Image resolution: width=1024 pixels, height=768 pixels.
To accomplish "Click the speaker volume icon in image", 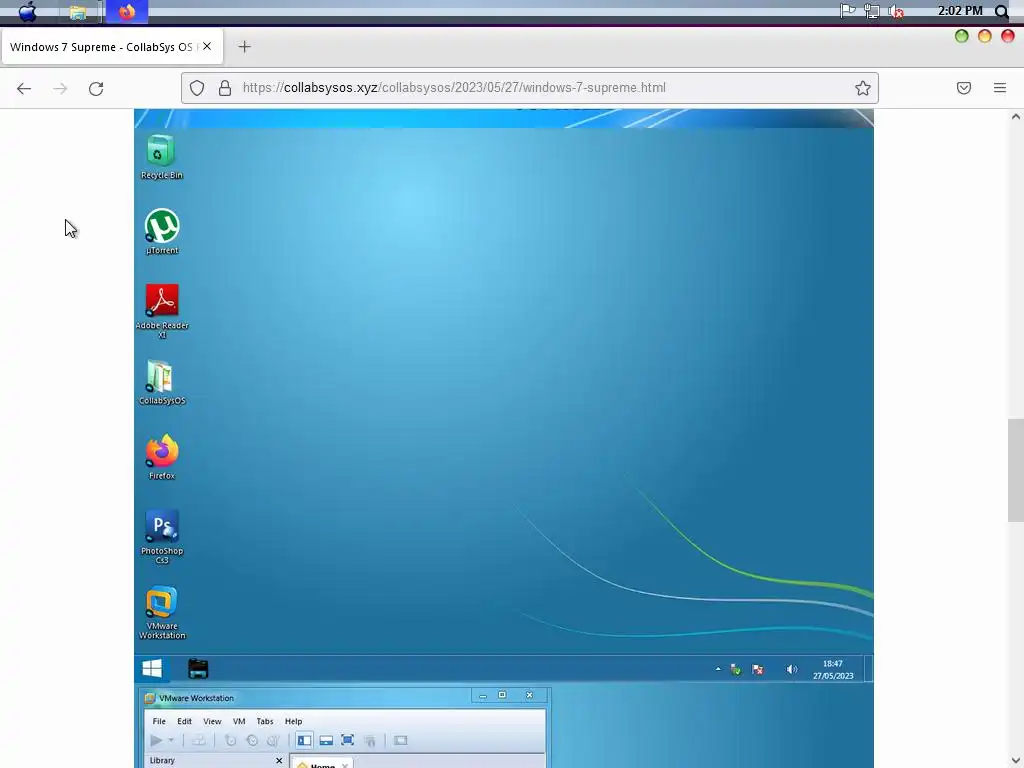I will [792, 669].
